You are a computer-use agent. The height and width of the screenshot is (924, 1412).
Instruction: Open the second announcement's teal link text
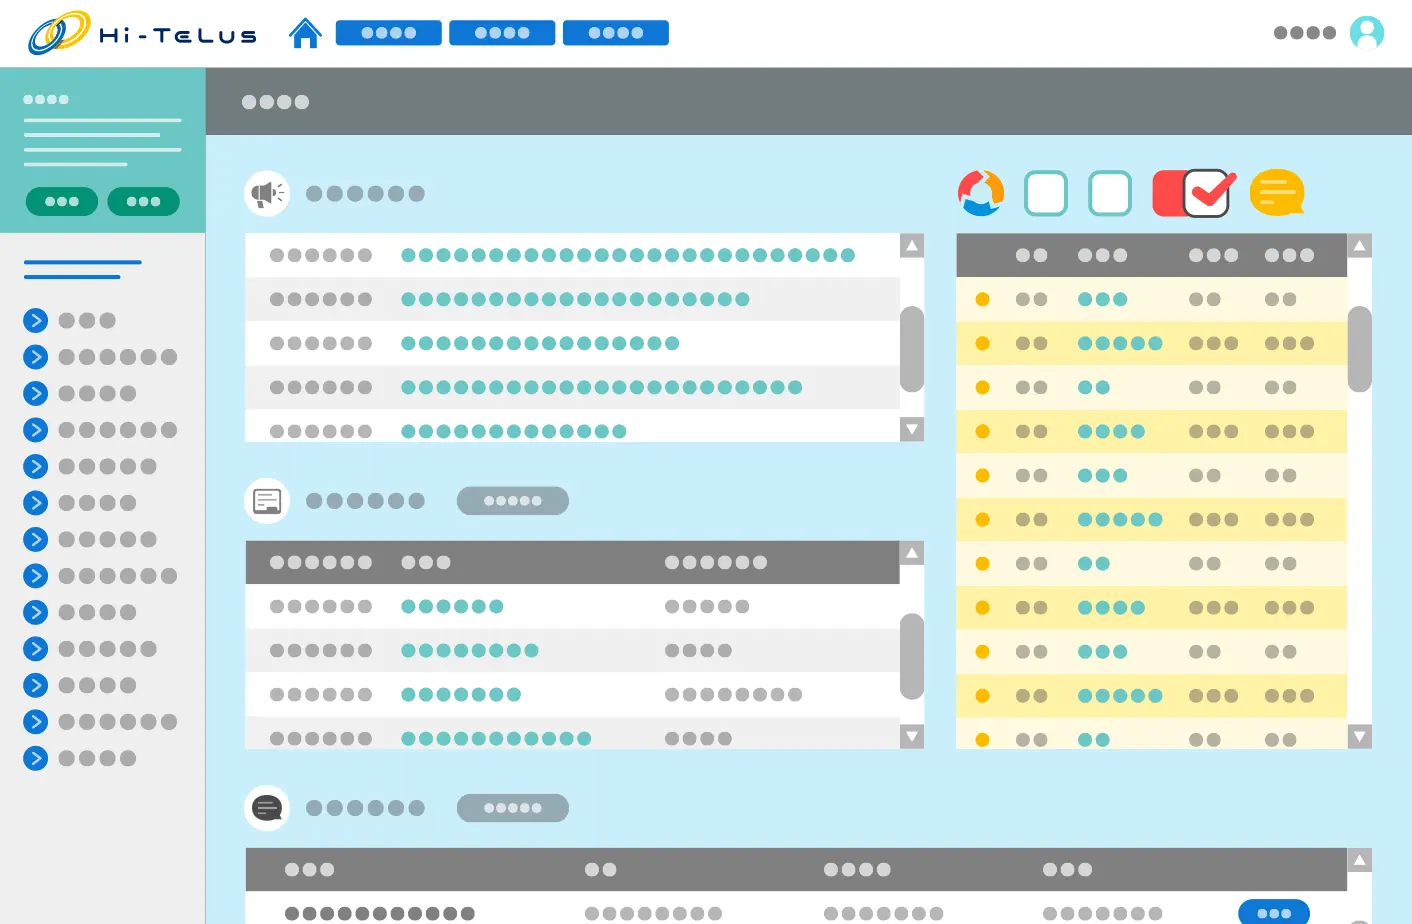pos(575,299)
